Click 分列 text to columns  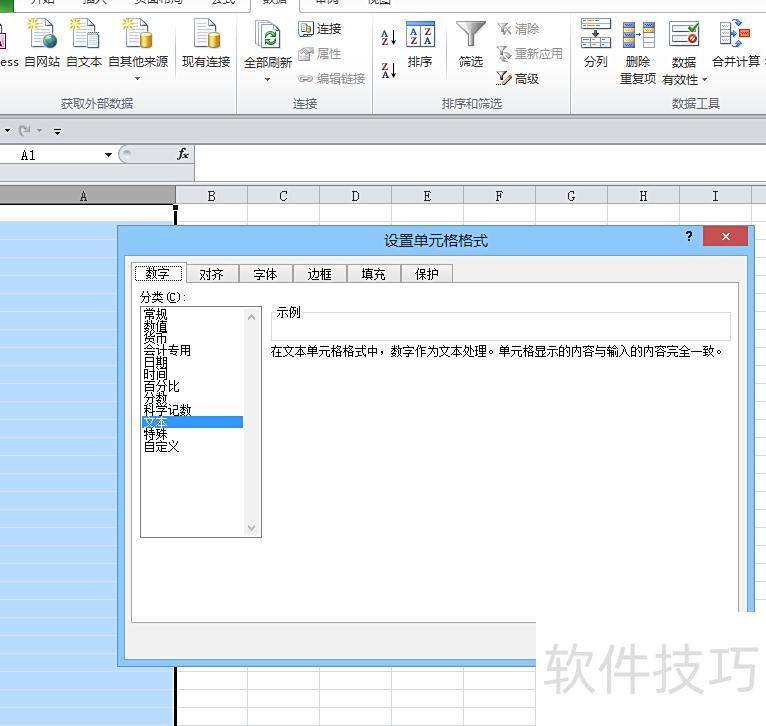(x=596, y=43)
